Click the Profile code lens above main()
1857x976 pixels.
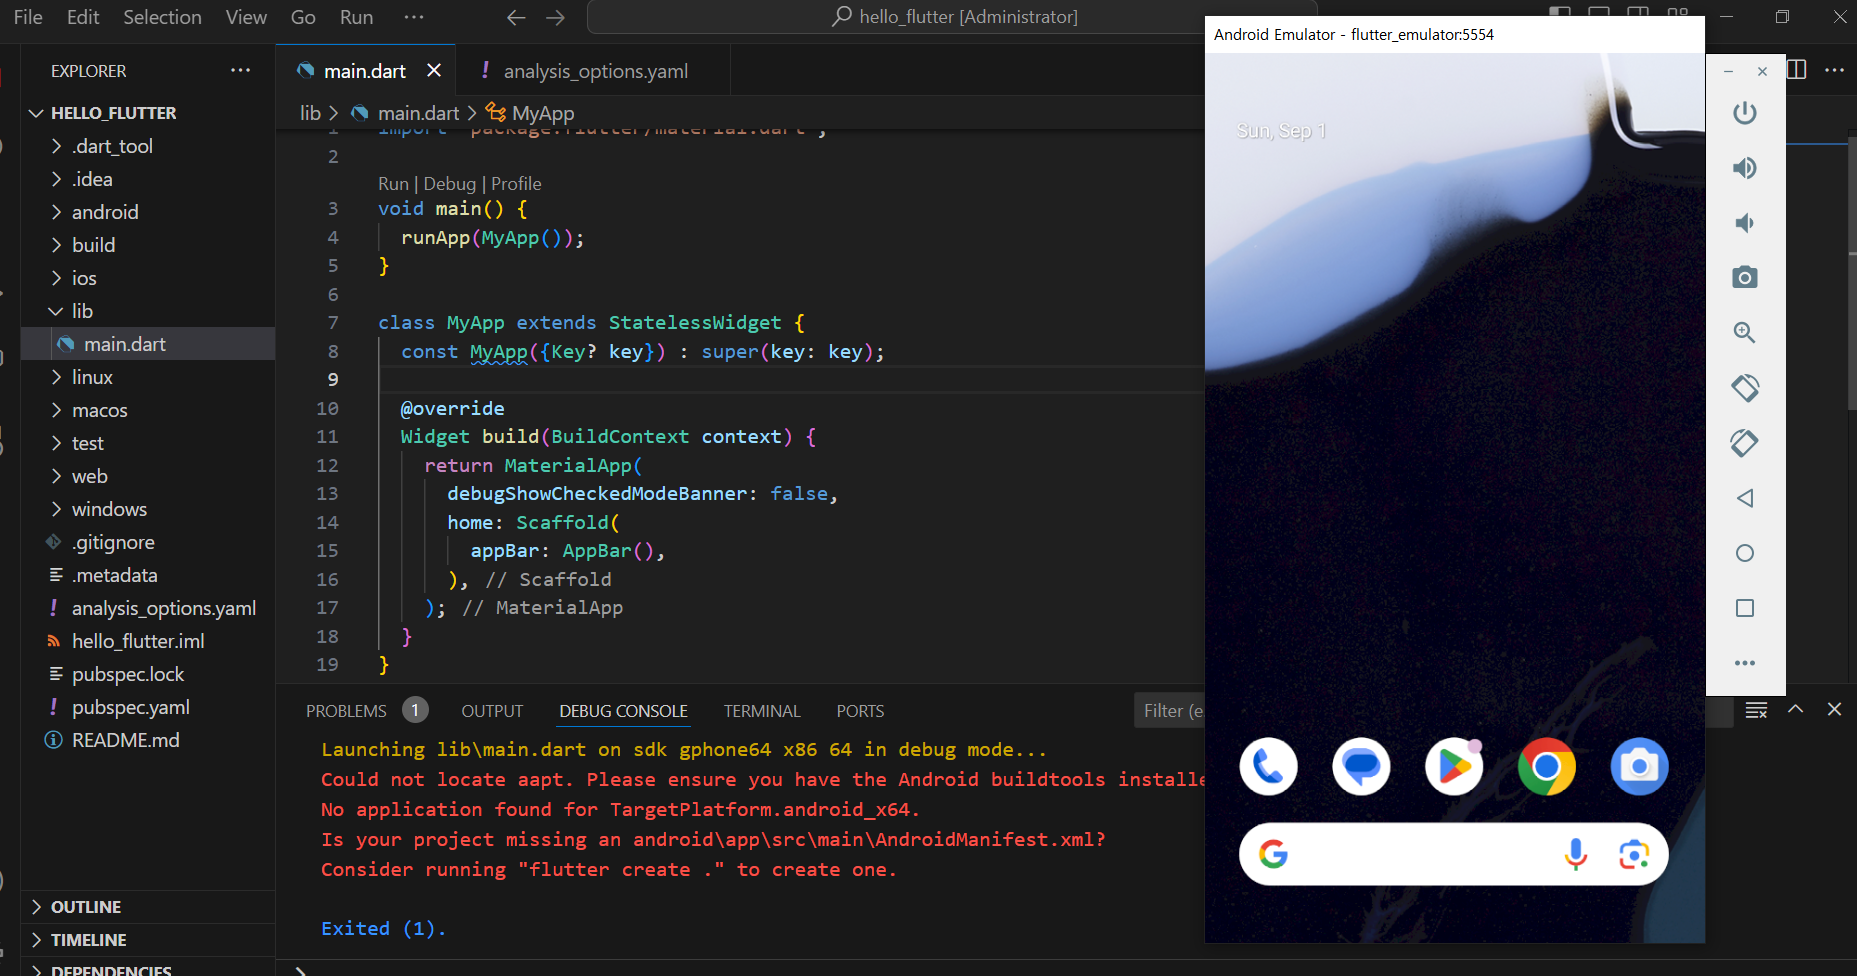click(x=516, y=184)
